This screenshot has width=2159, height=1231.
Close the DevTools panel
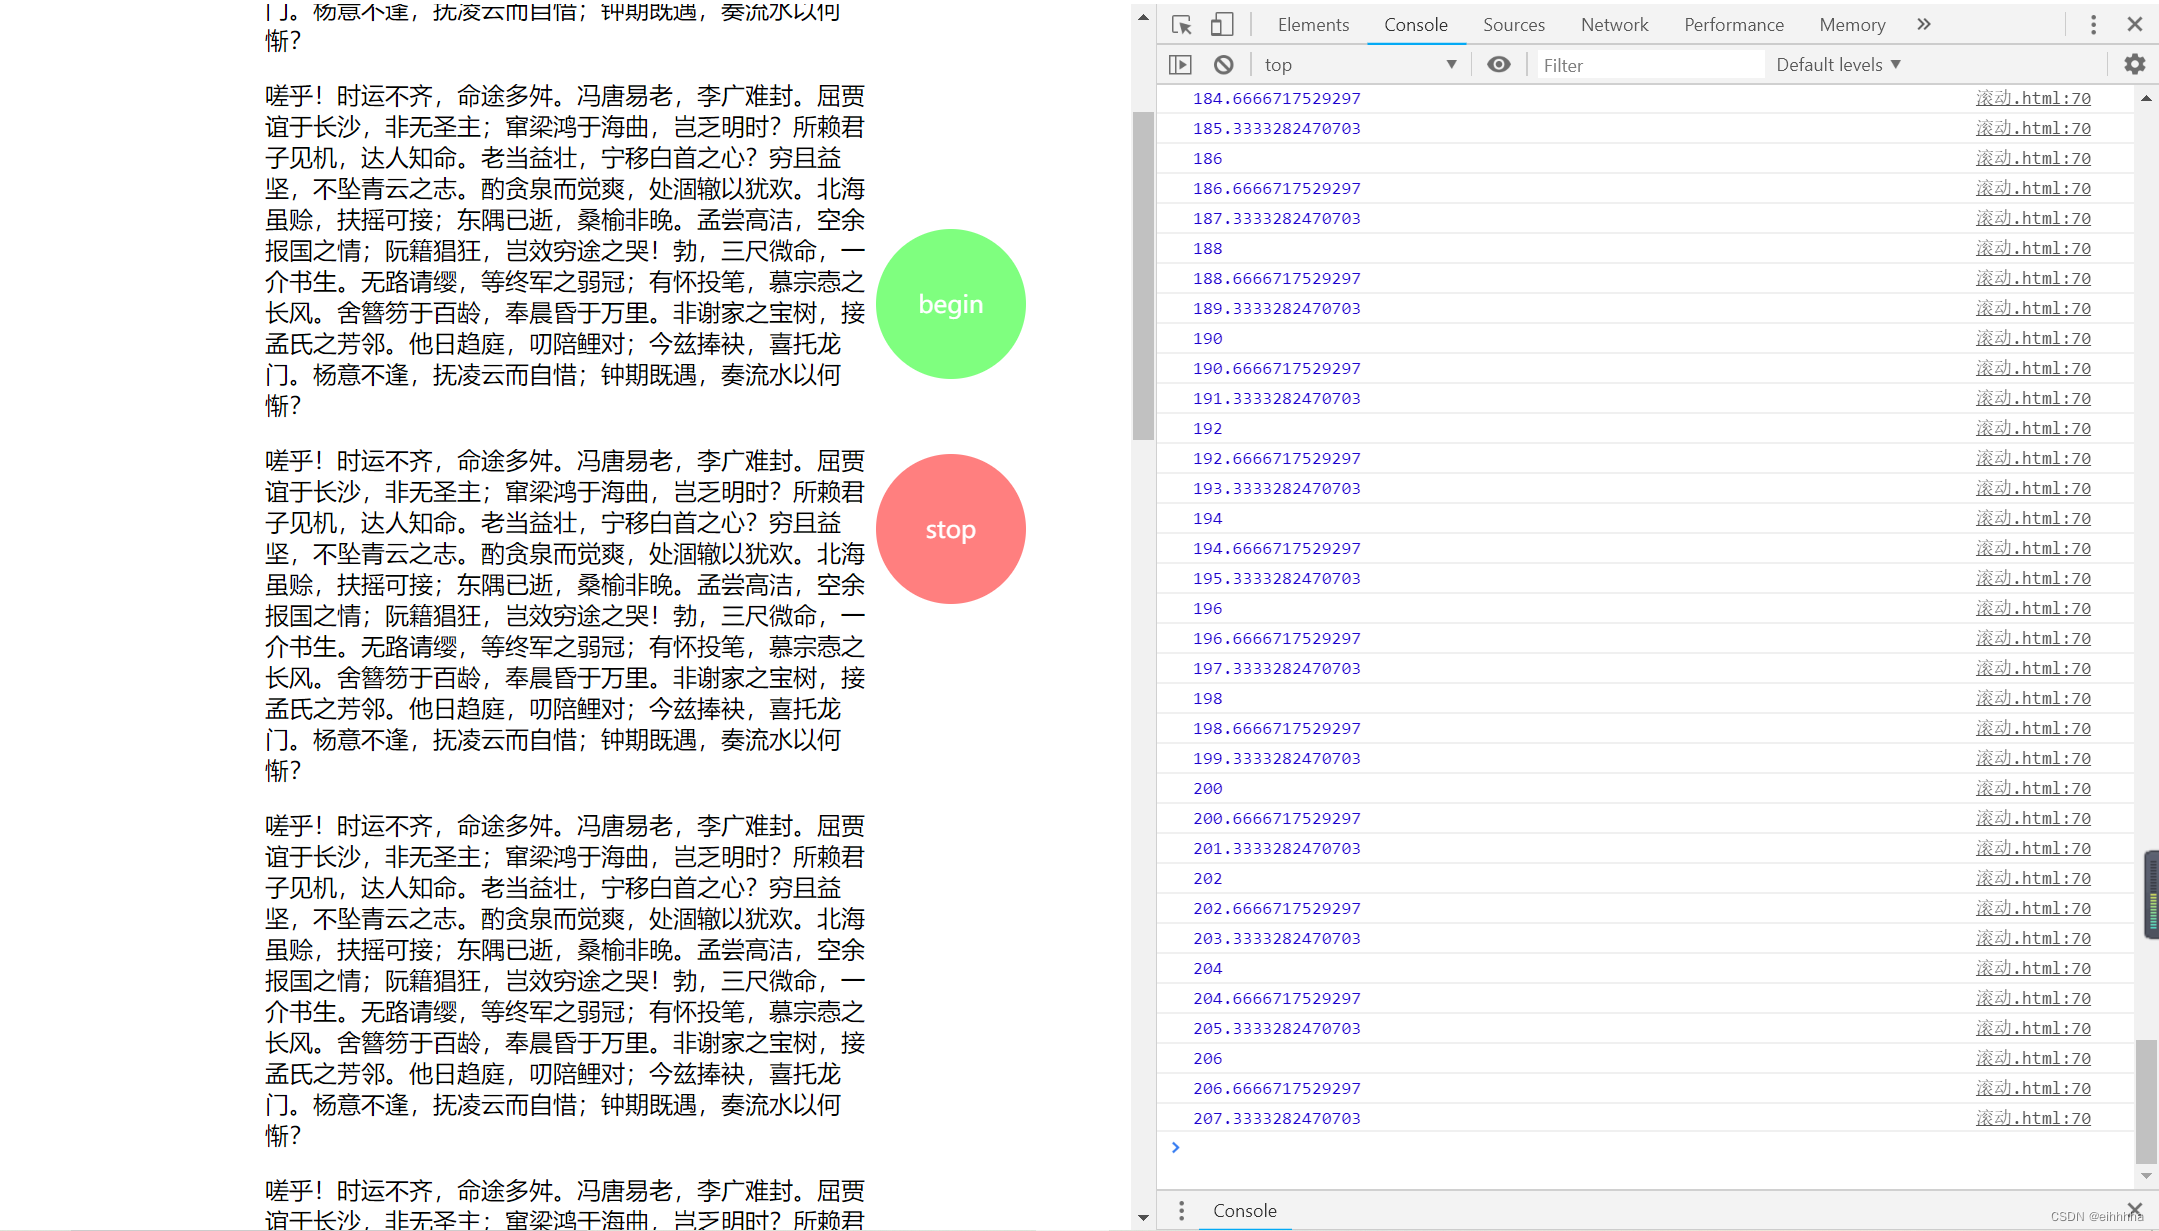[x=2135, y=25]
